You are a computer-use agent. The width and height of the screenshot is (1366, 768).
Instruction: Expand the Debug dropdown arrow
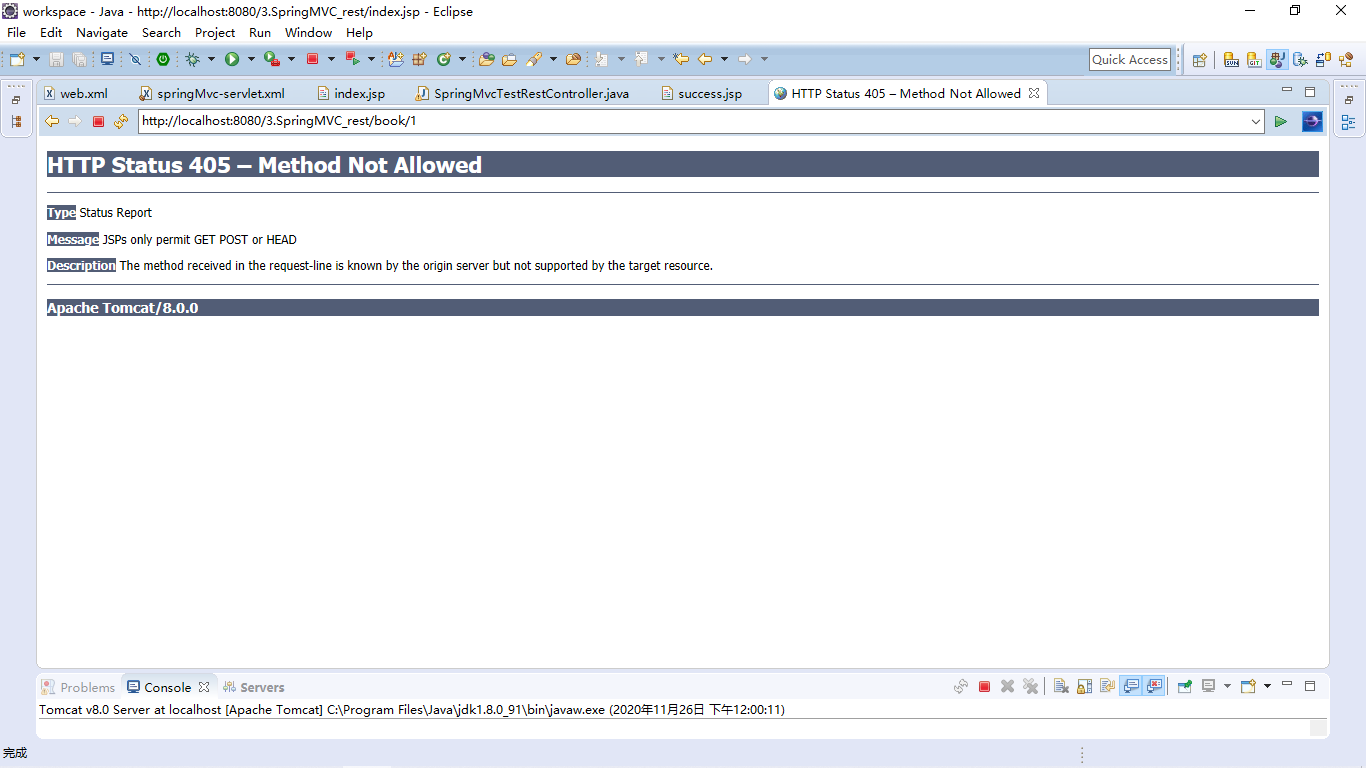pos(211,60)
